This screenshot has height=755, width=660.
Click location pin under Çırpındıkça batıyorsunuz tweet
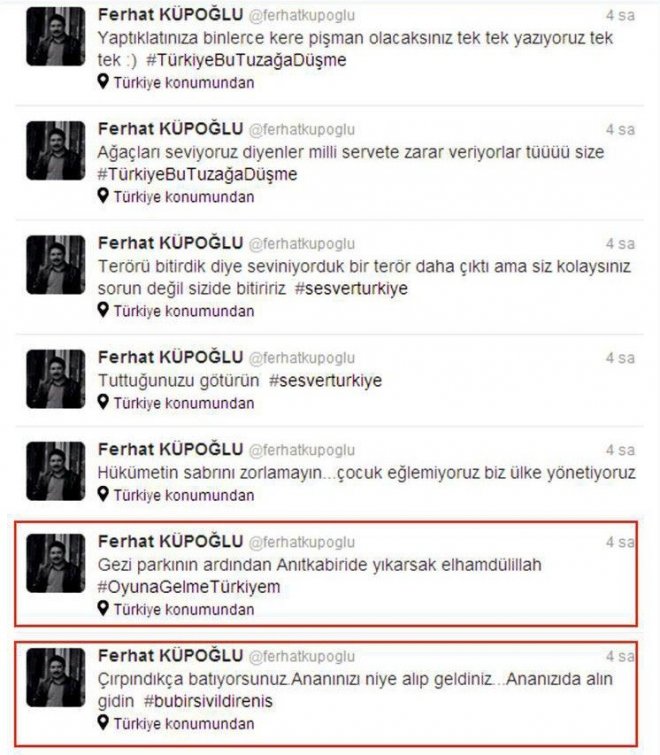[x=103, y=723]
